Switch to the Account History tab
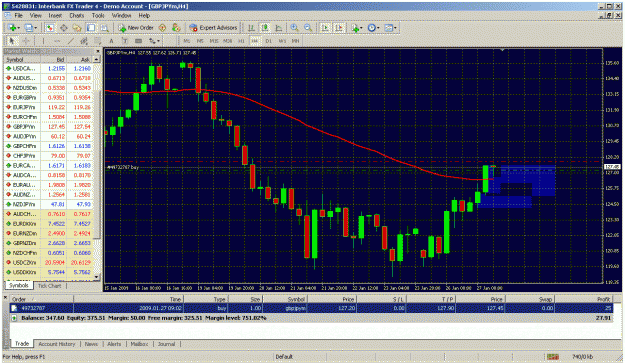Viewport: 625px width, 363px height. 57,344
